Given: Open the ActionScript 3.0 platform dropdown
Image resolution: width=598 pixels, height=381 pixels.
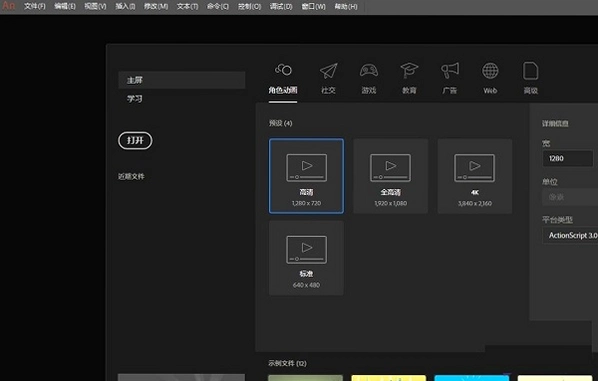Looking at the screenshot, I should (x=570, y=235).
